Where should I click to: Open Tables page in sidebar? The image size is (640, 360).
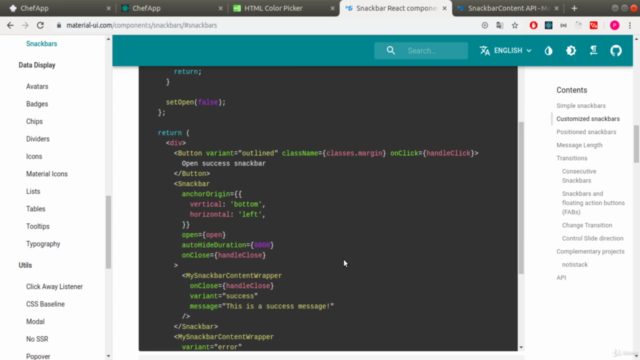pyautogui.click(x=36, y=209)
